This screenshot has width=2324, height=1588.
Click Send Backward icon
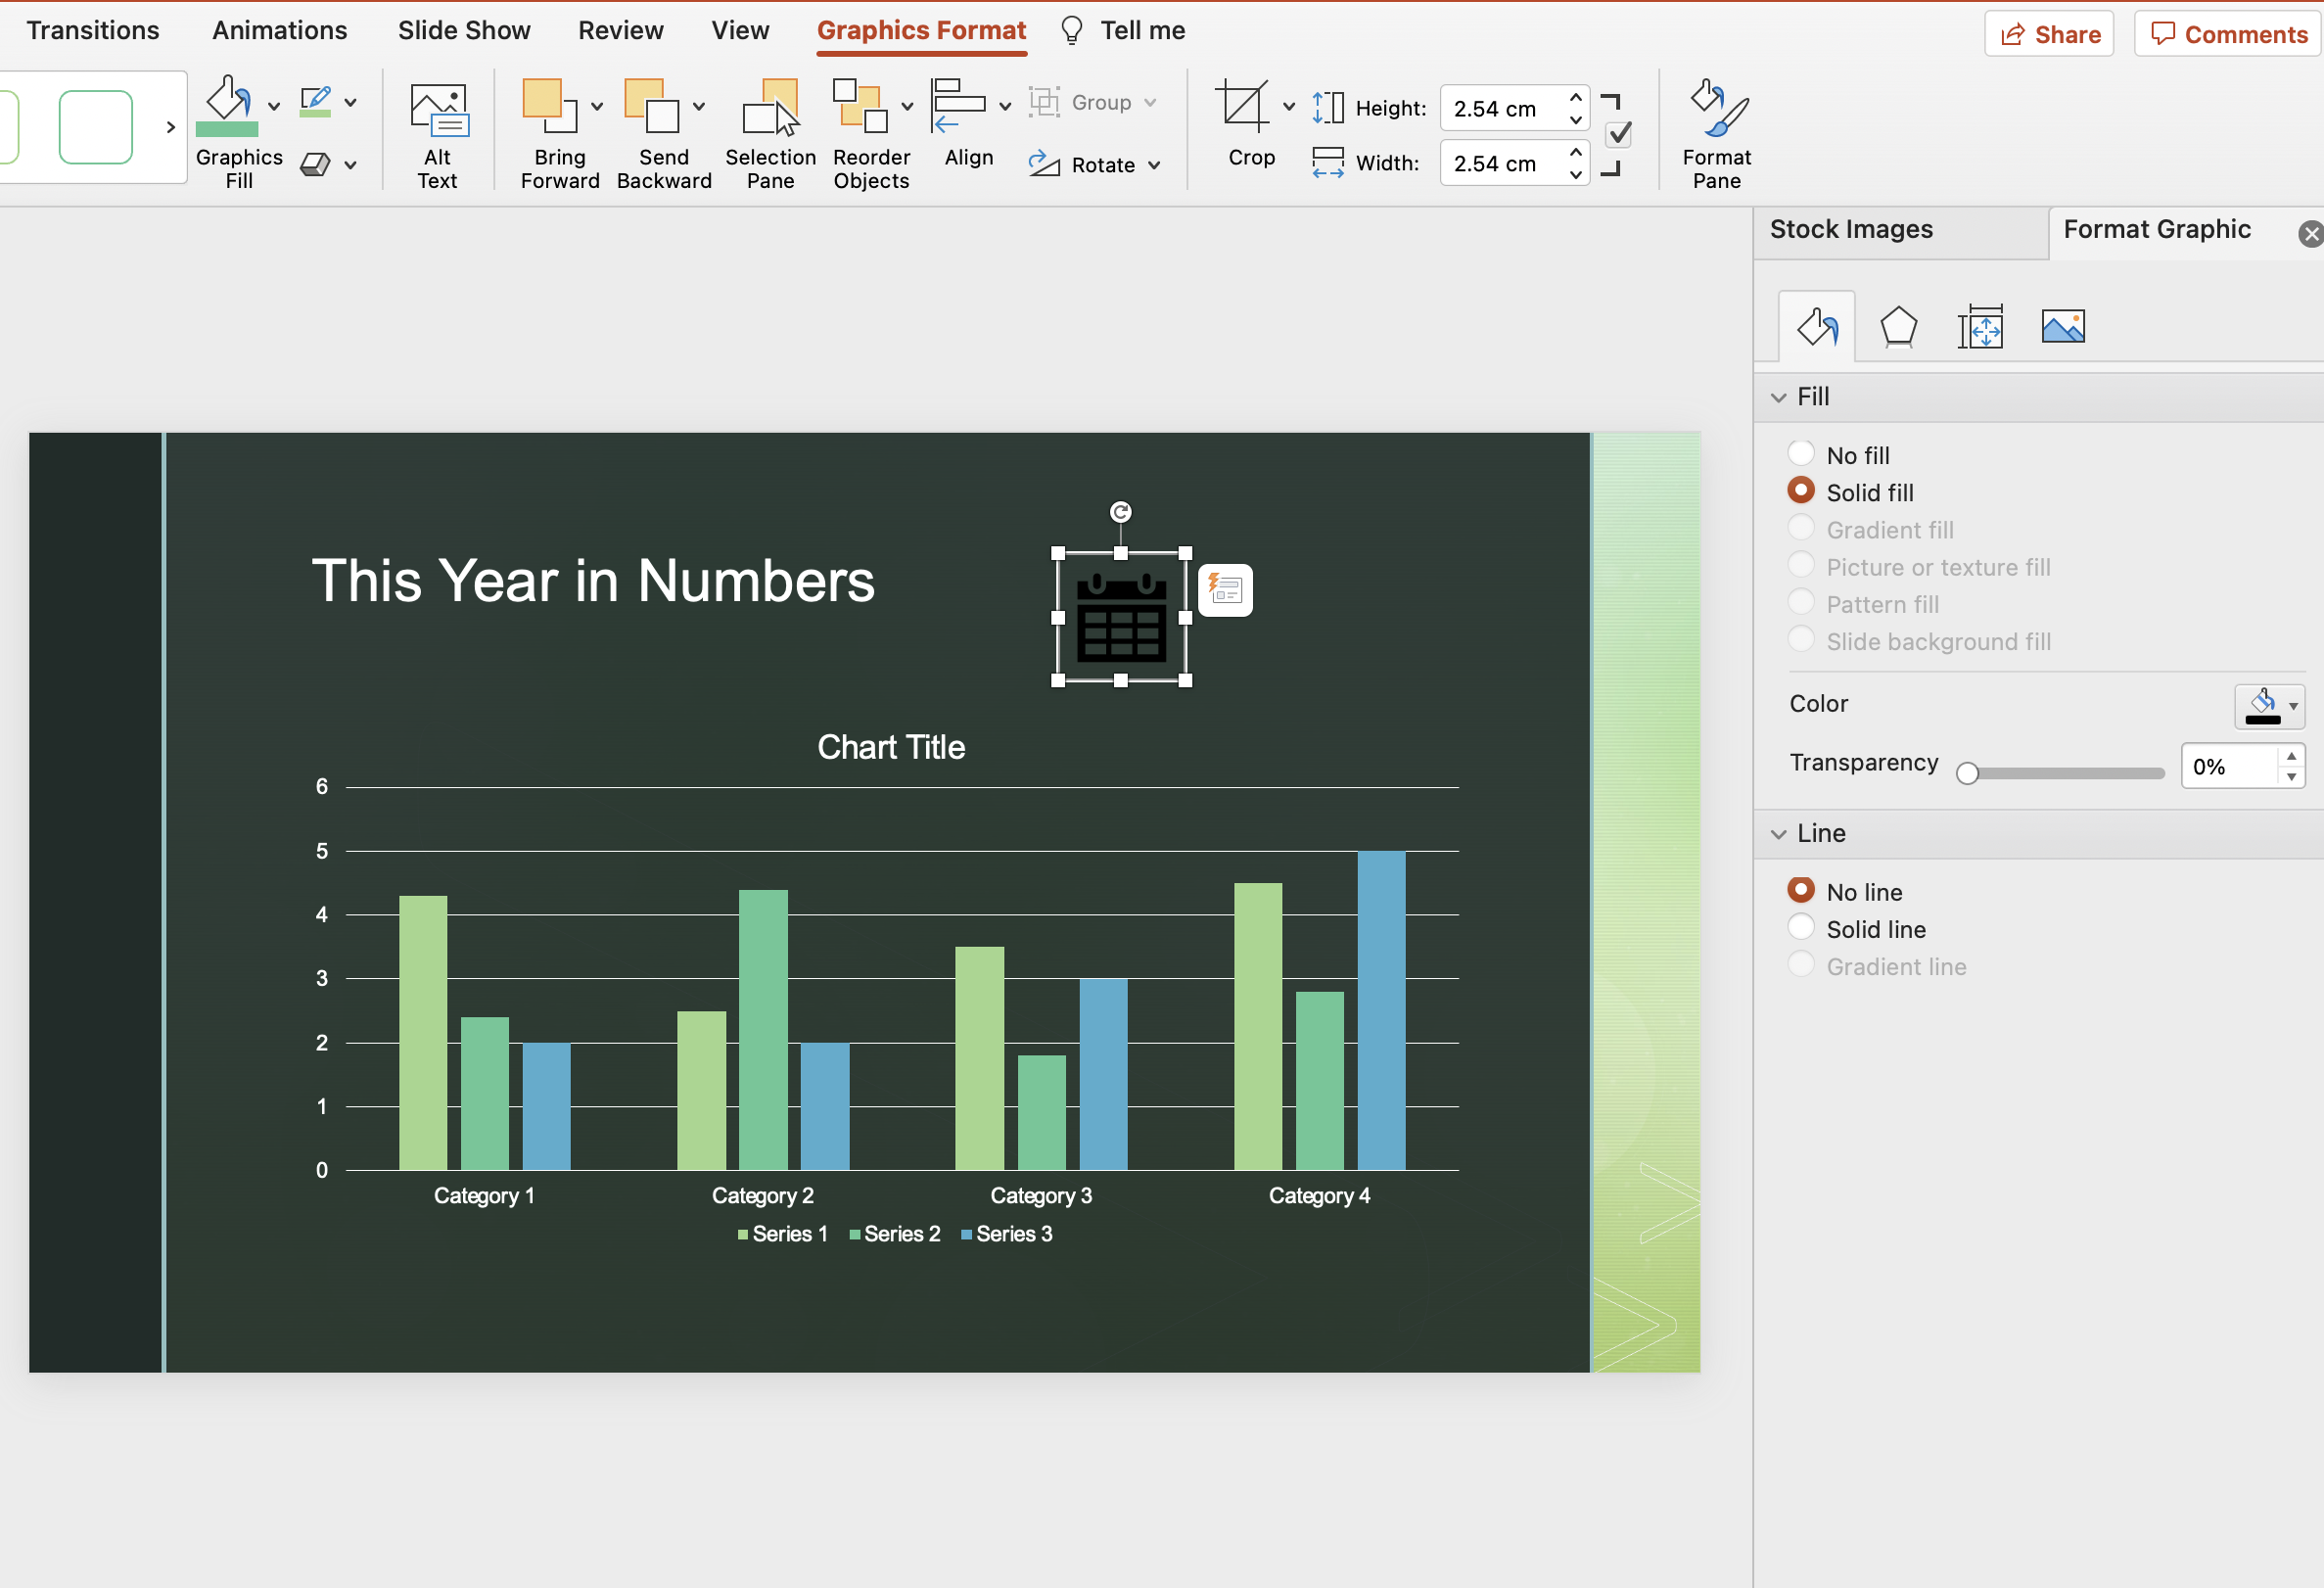coord(652,106)
